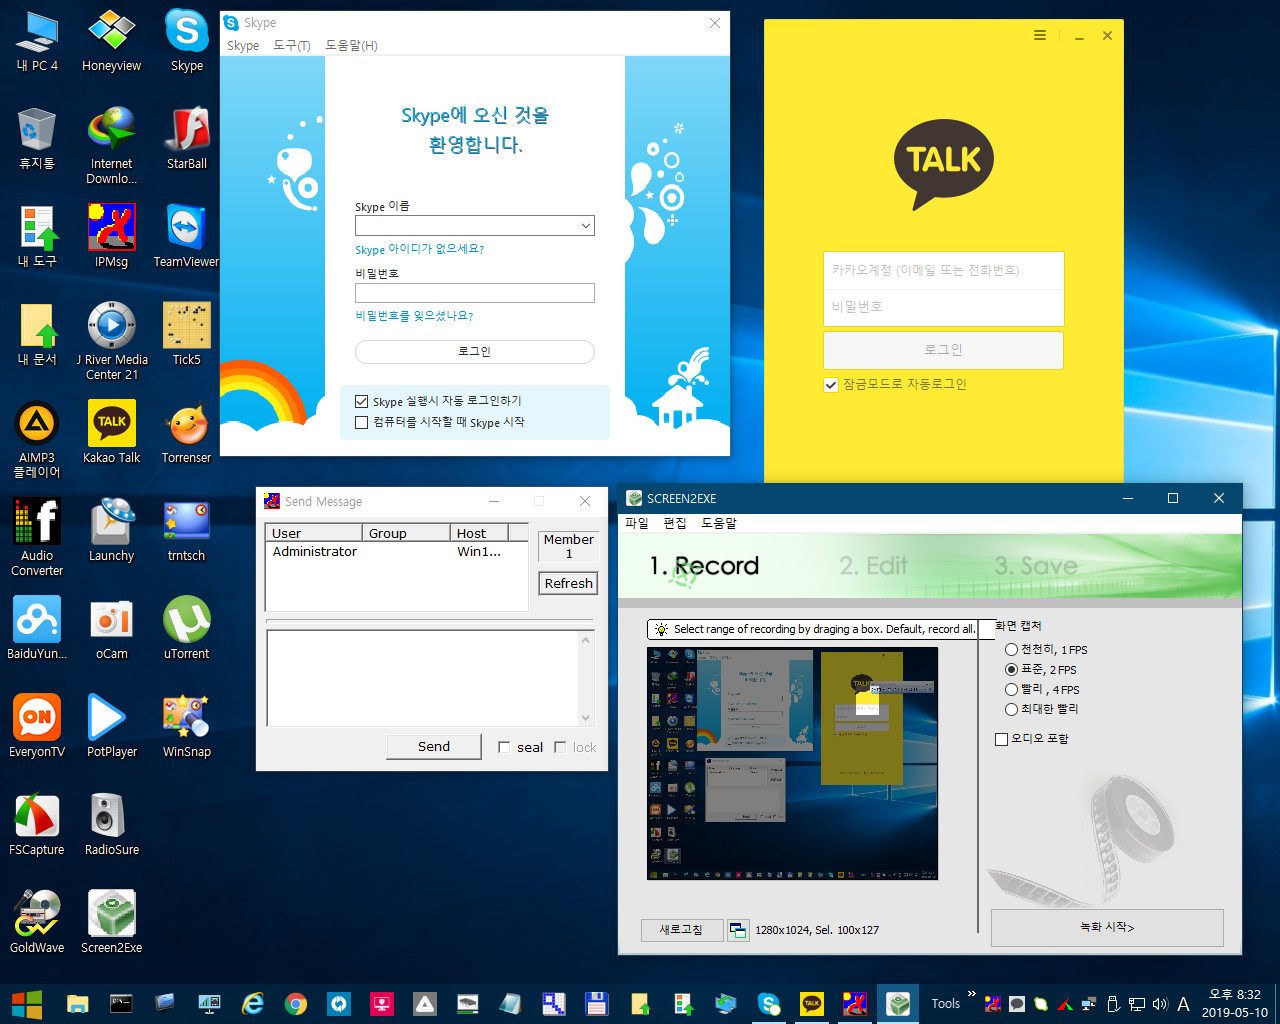Select the Launchy desktop icon
1280x1024 pixels.
(111, 530)
